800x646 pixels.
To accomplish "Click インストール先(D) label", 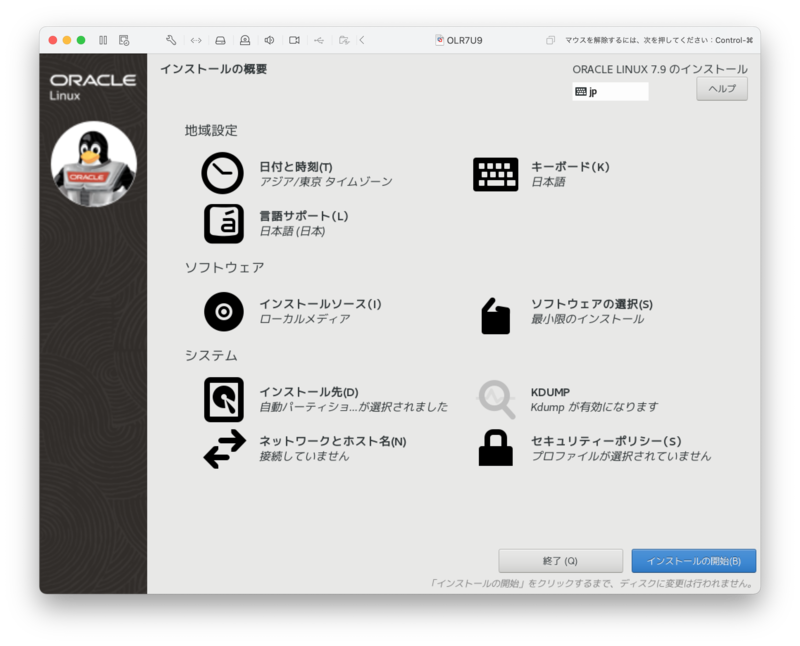I will tap(309, 392).
